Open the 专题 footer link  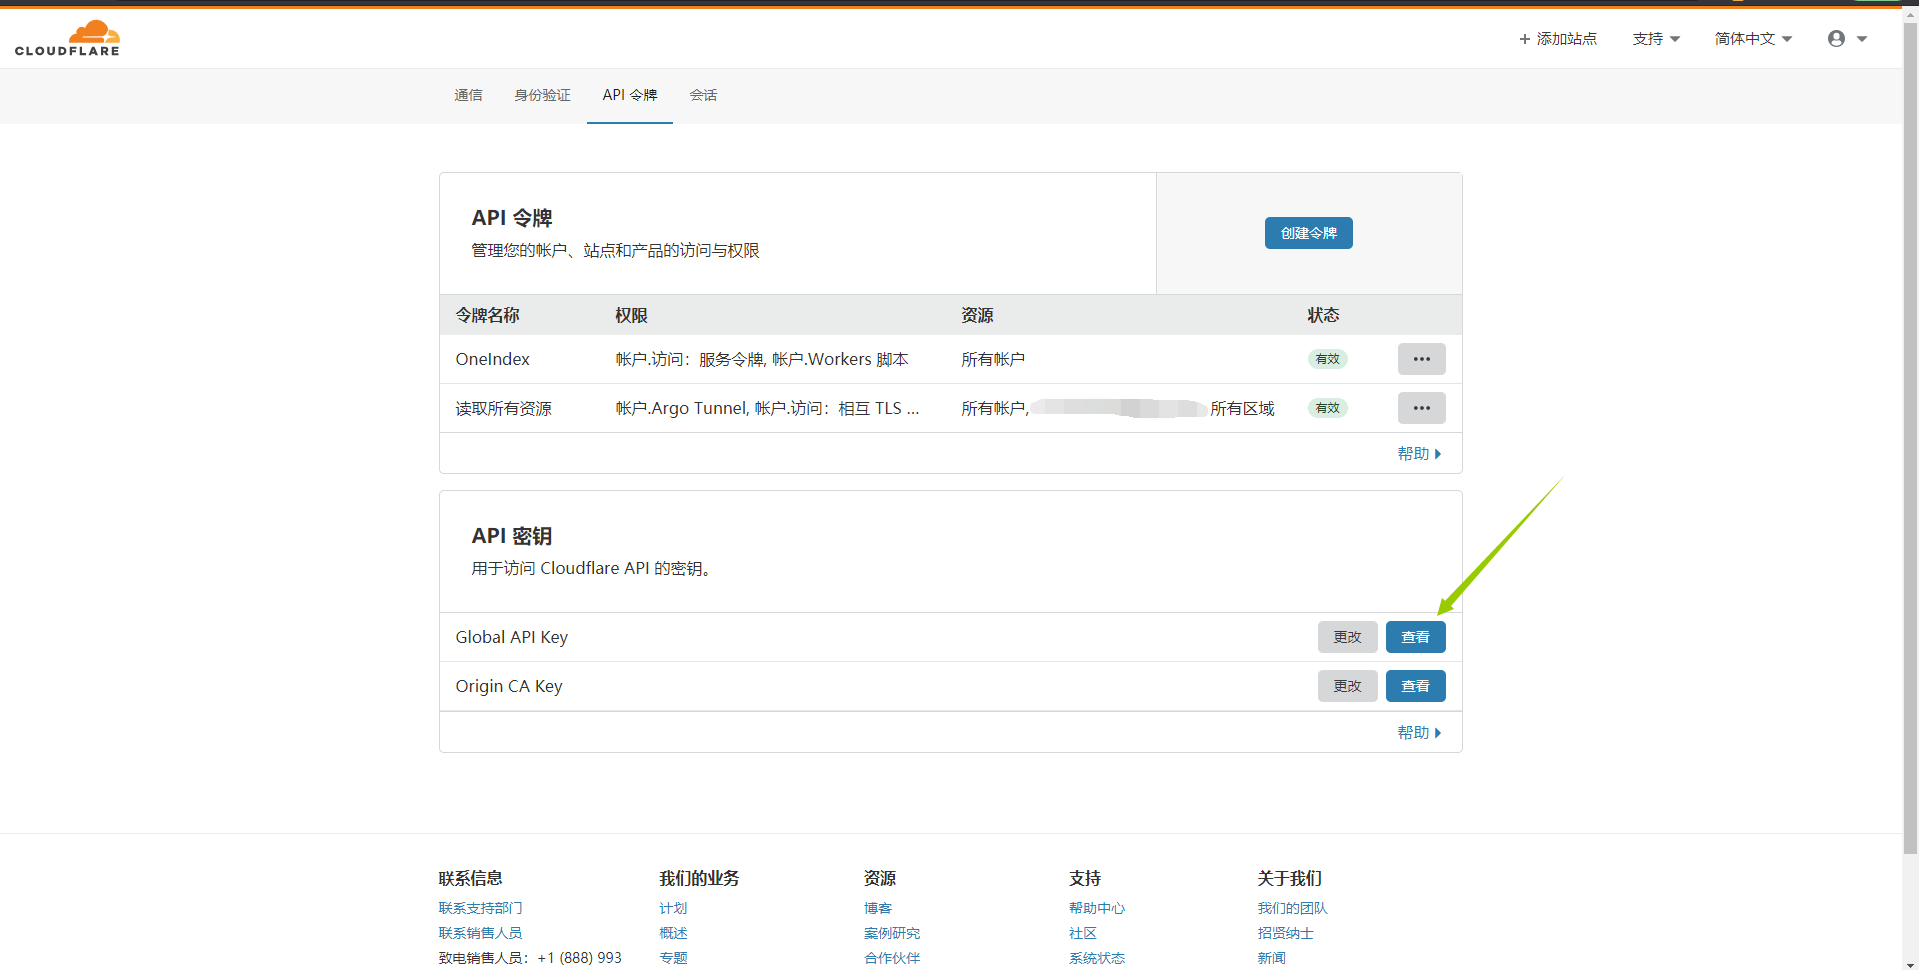click(x=673, y=958)
